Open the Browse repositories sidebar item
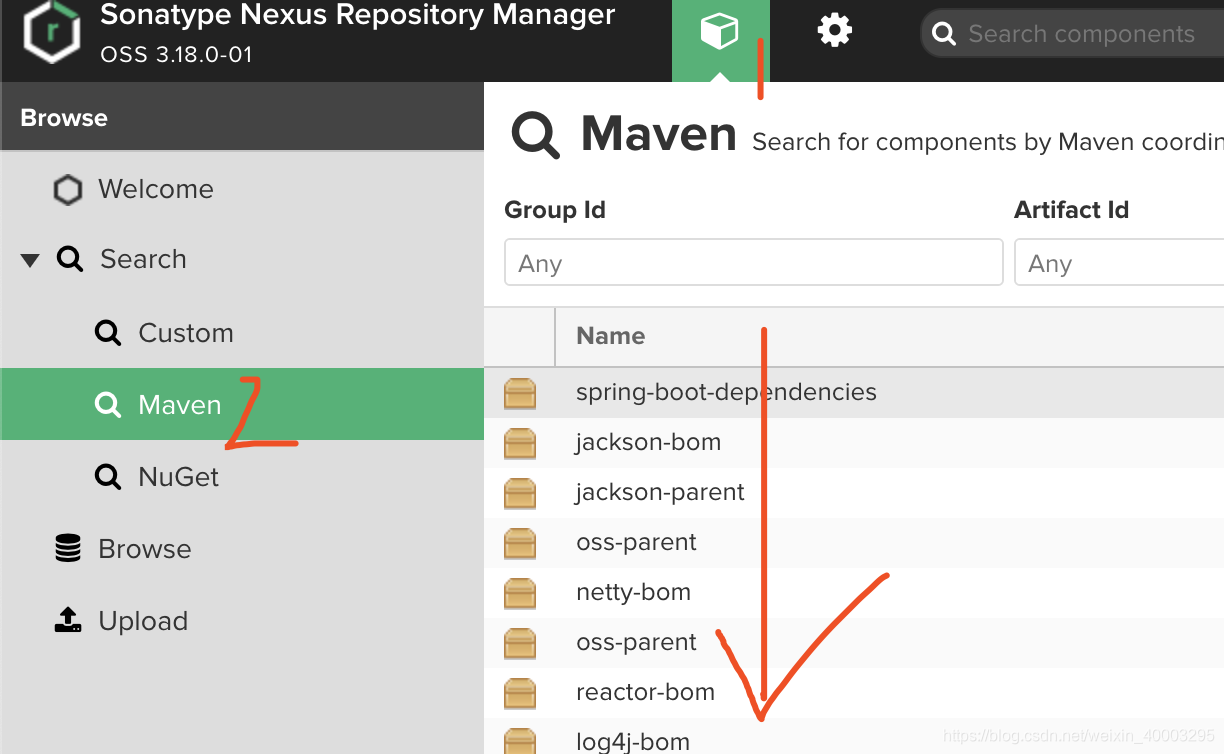Viewport: 1224px width, 754px height. pyautogui.click(x=144, y=549)
